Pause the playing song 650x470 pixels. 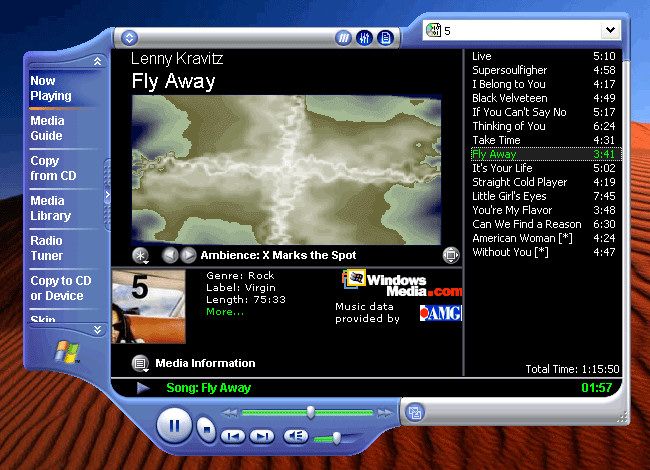tap(174, 427)
